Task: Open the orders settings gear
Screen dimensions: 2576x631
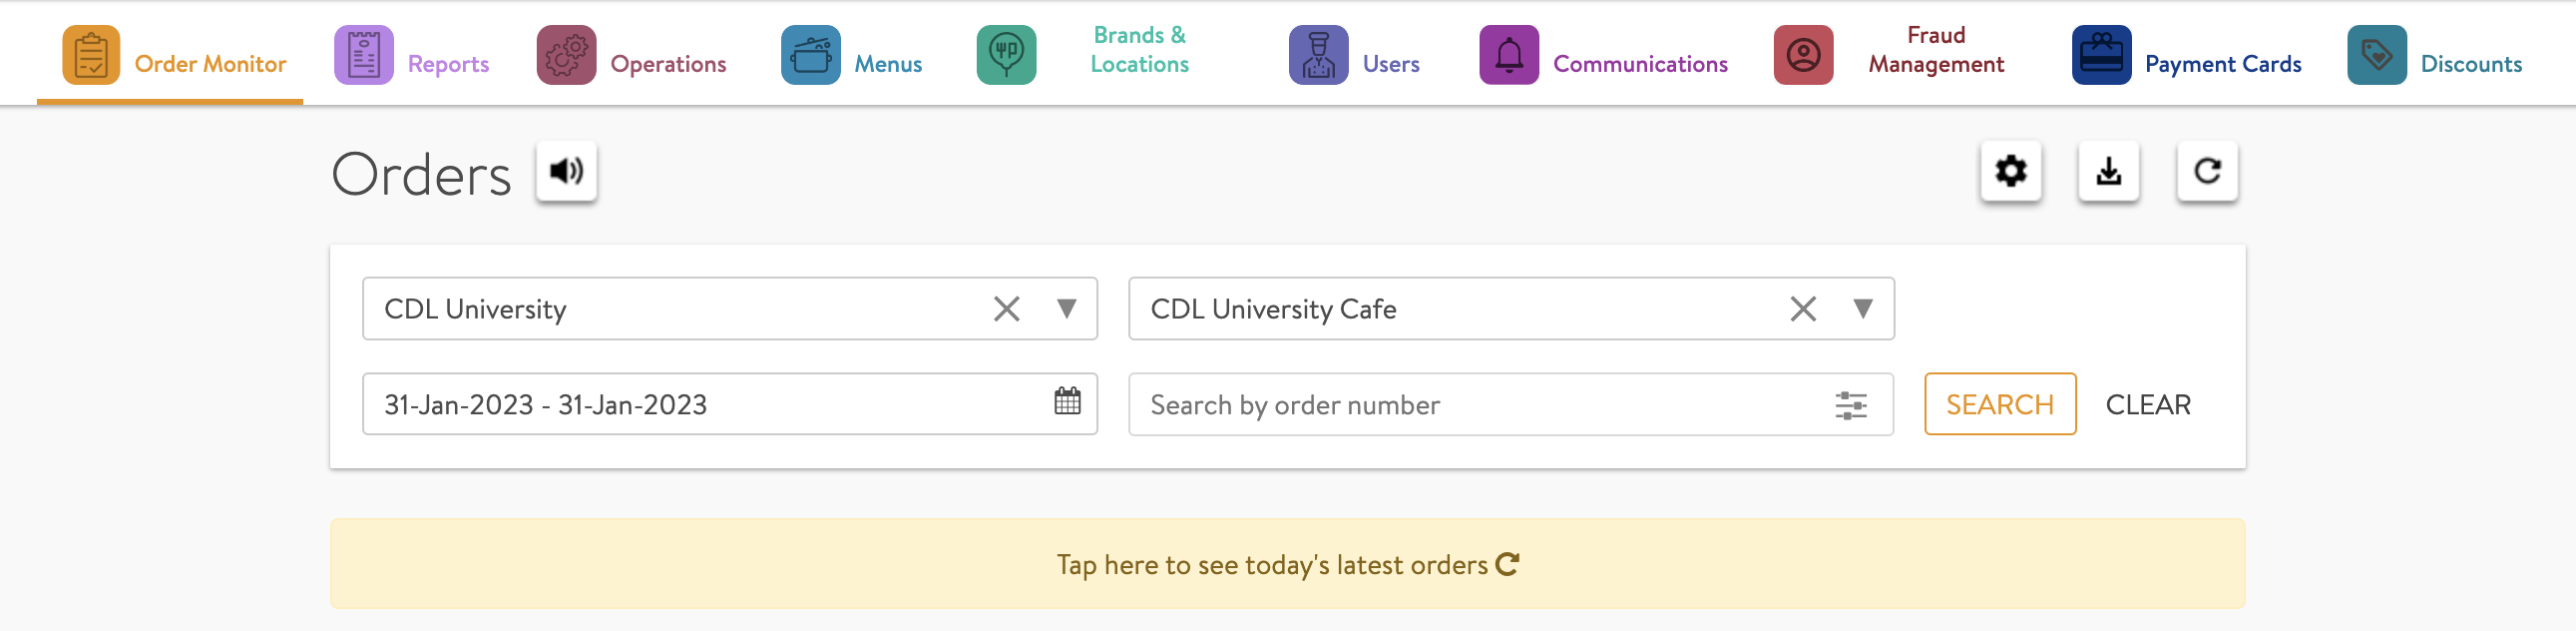Action: pos(2010,172)
